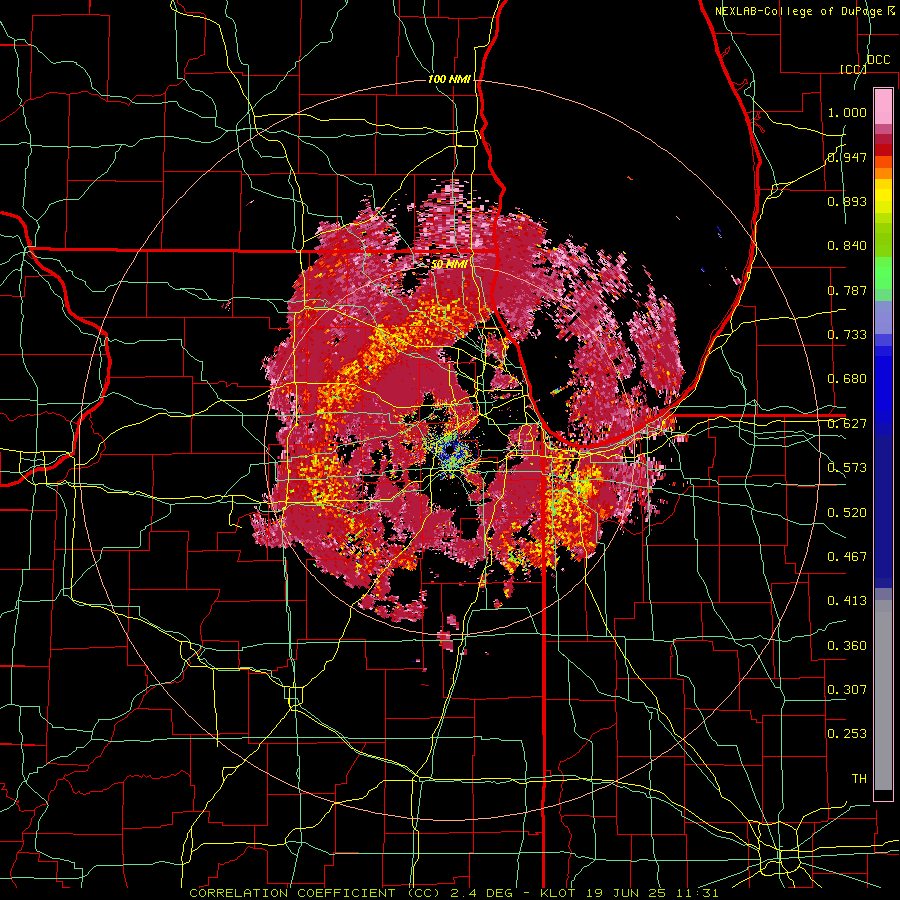
Task: Click the 0.733 scale value
Action: pos(847,335)
